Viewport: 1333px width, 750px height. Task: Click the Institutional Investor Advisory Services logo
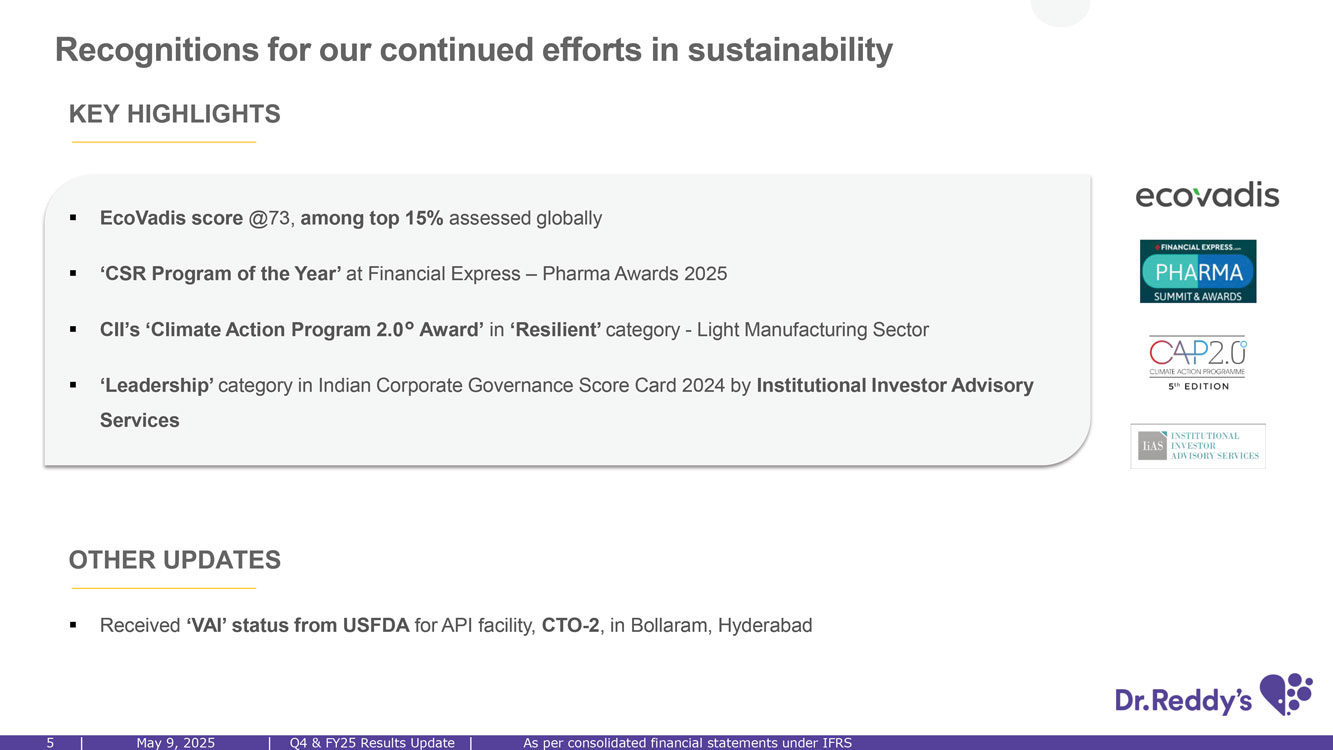click(x=1197, y=446)
